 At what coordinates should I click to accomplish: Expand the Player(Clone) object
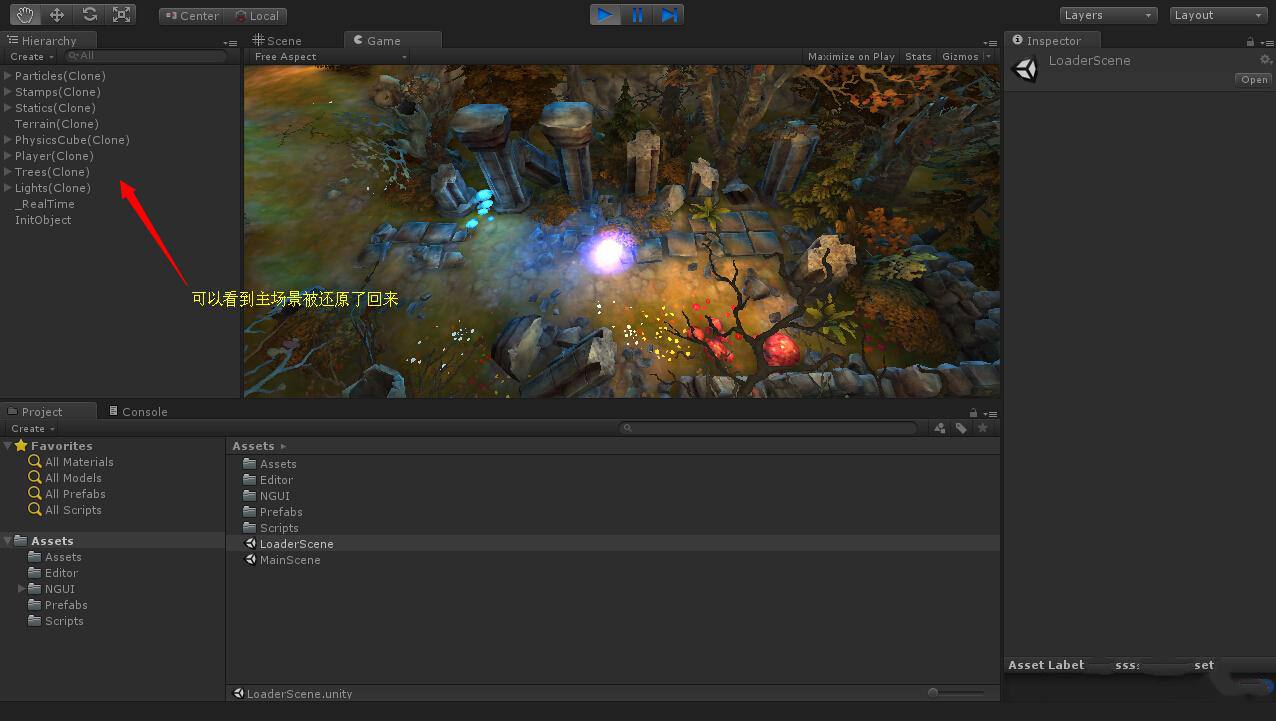pos(8,156)
